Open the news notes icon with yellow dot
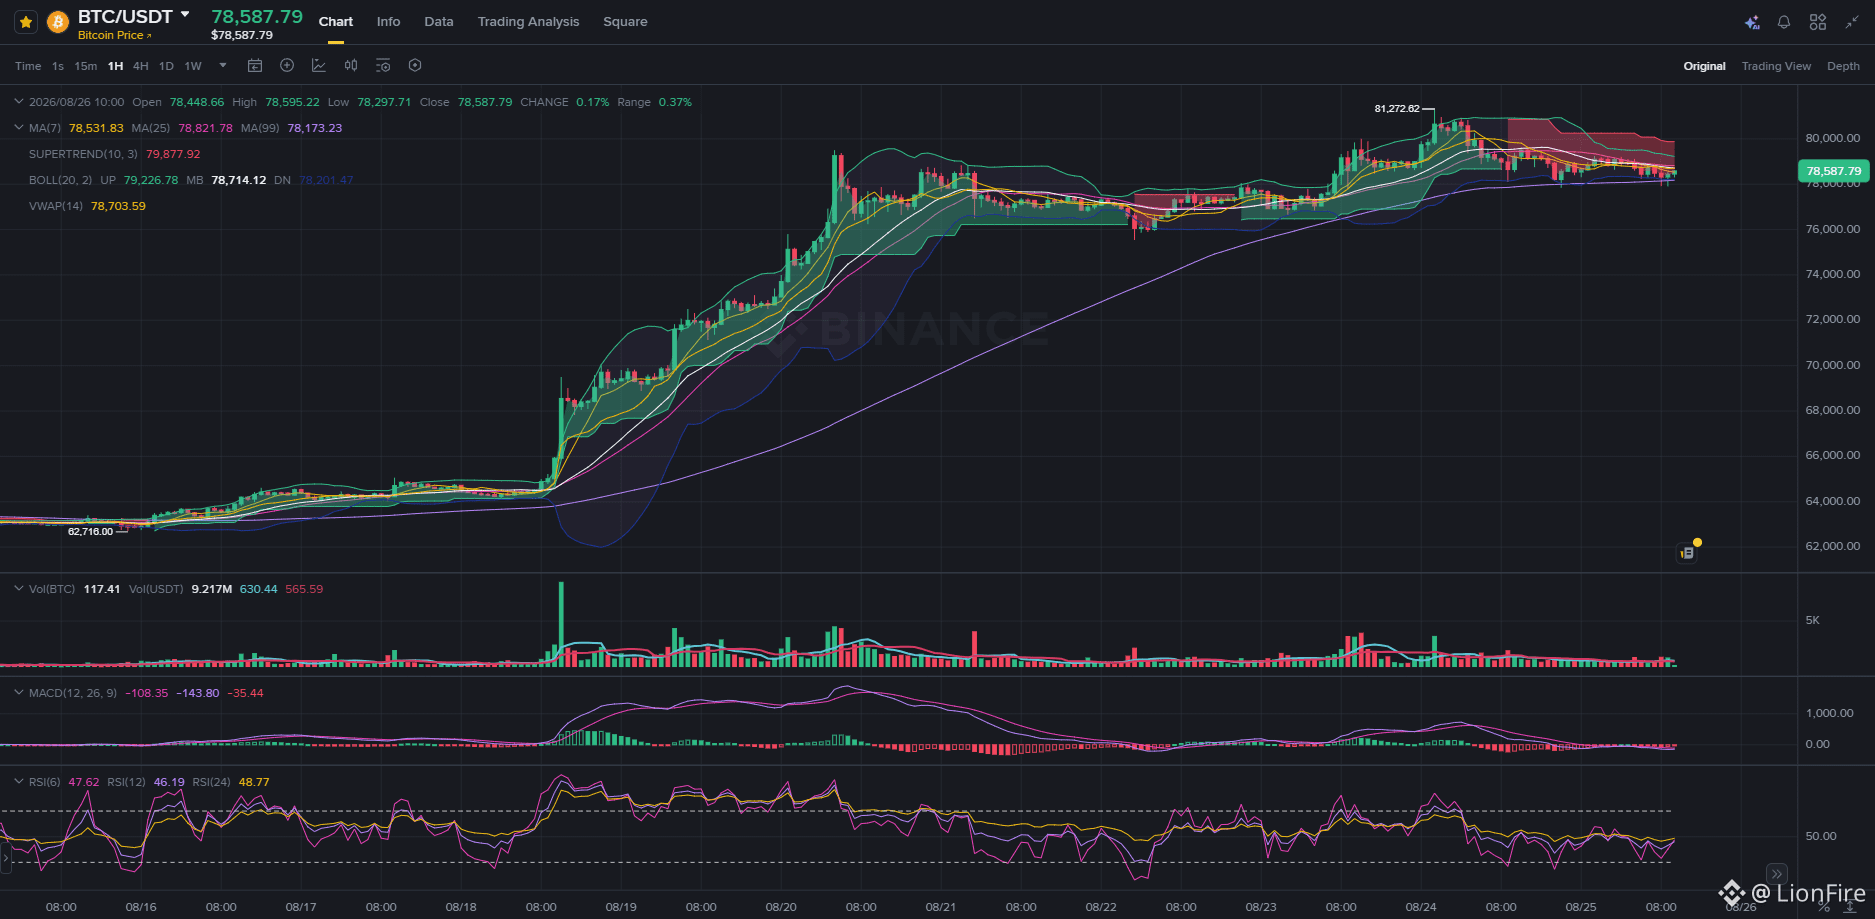 pos(1688,551)
